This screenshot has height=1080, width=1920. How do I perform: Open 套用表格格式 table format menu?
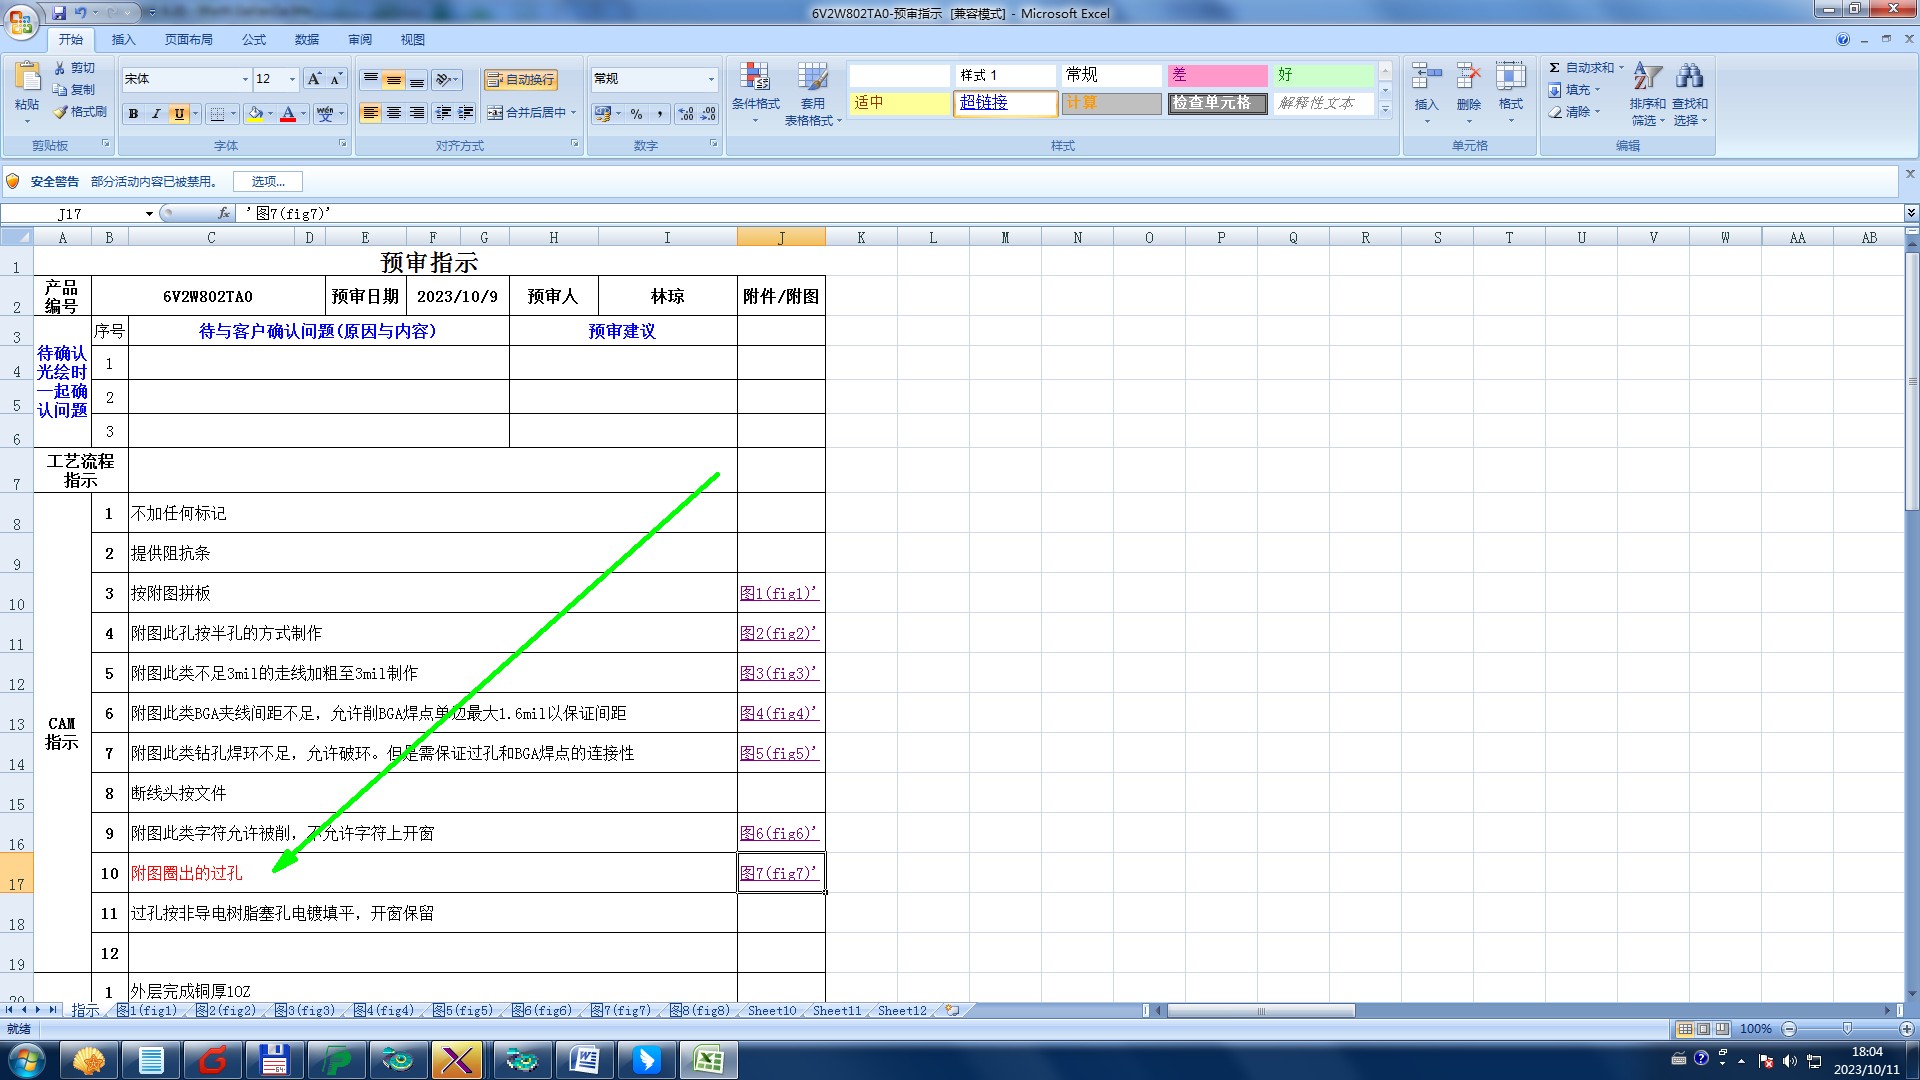point(813,92)
